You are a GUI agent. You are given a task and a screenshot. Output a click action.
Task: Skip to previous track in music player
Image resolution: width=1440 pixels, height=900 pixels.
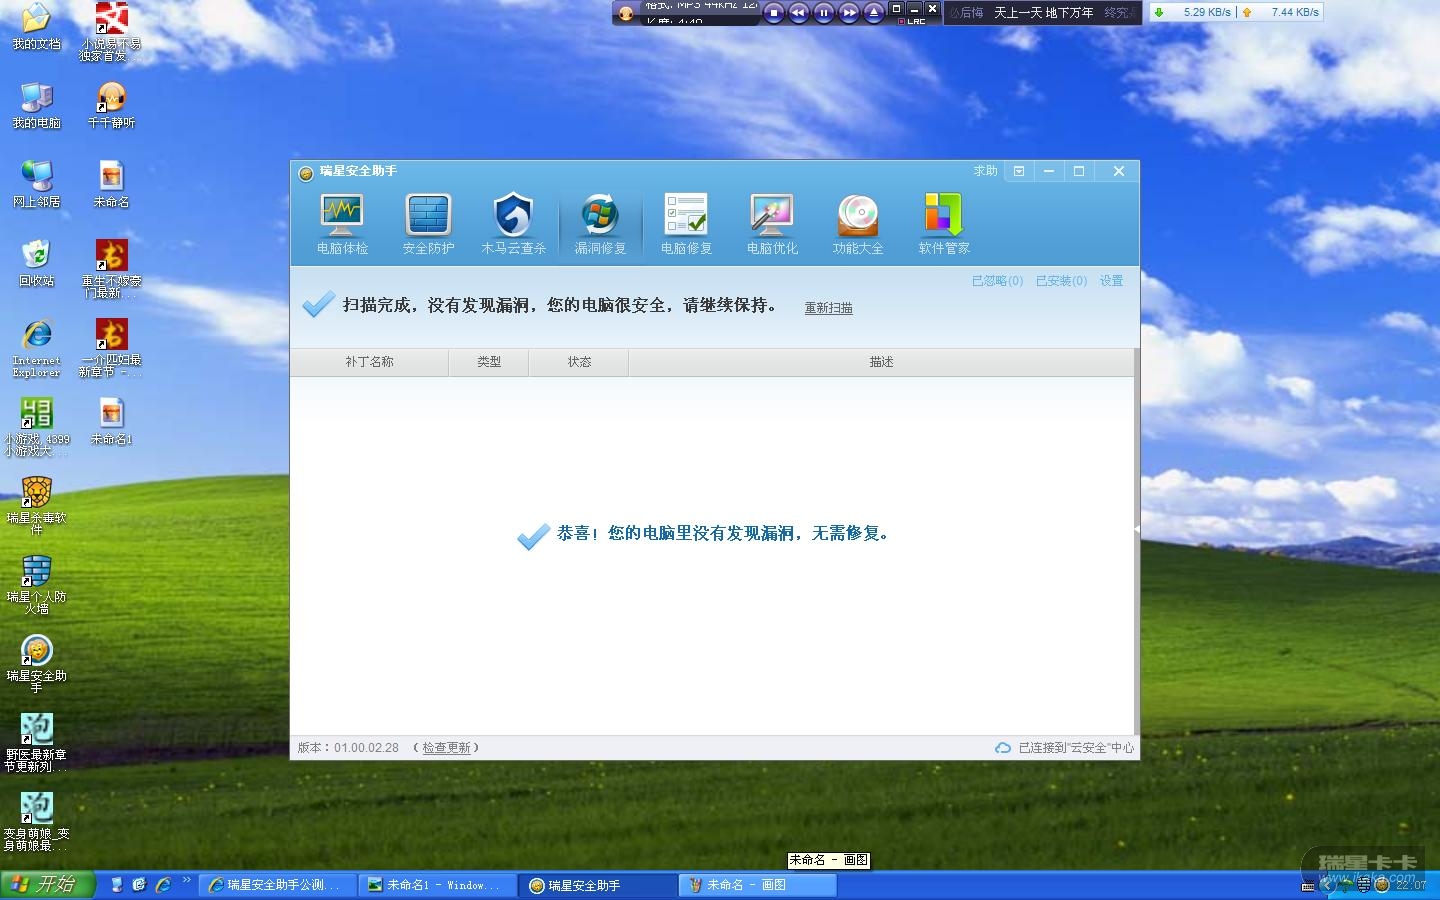coord(798,13)
